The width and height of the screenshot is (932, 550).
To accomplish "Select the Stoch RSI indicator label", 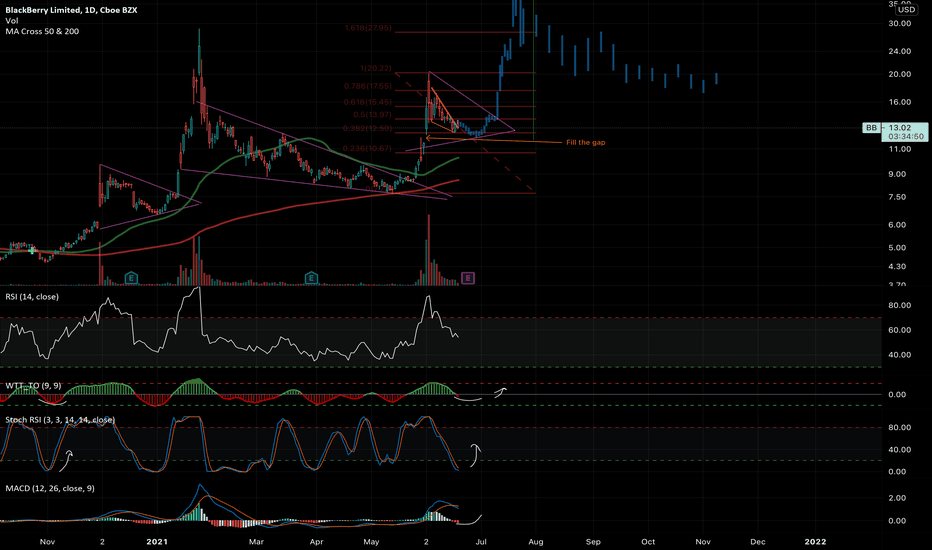I will coord(60,420).
